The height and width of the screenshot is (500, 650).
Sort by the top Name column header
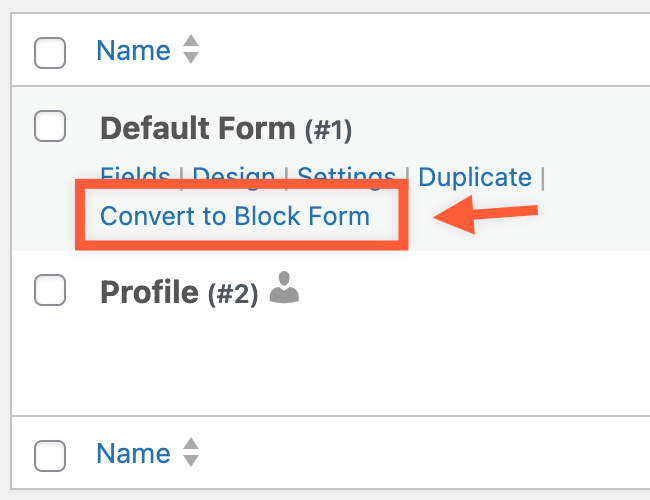(132, 50)
